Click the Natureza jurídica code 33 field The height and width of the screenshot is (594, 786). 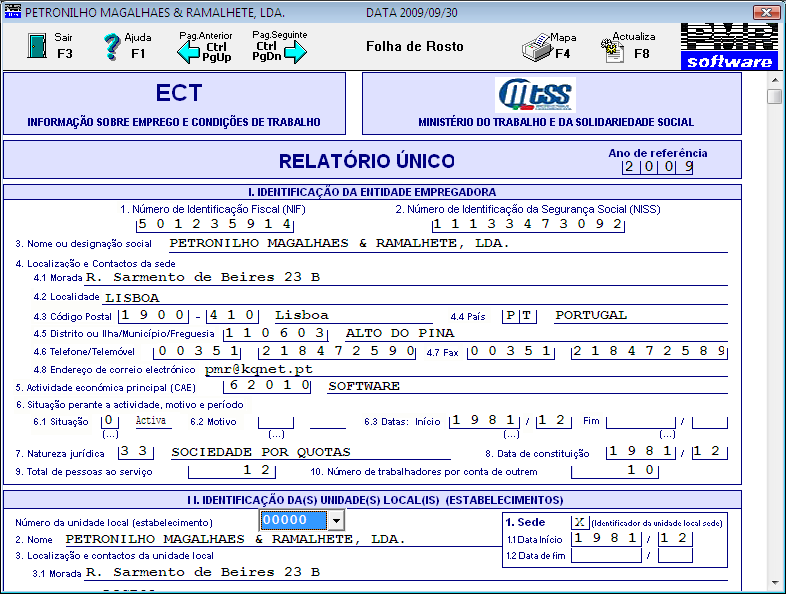tap(136, 452)
